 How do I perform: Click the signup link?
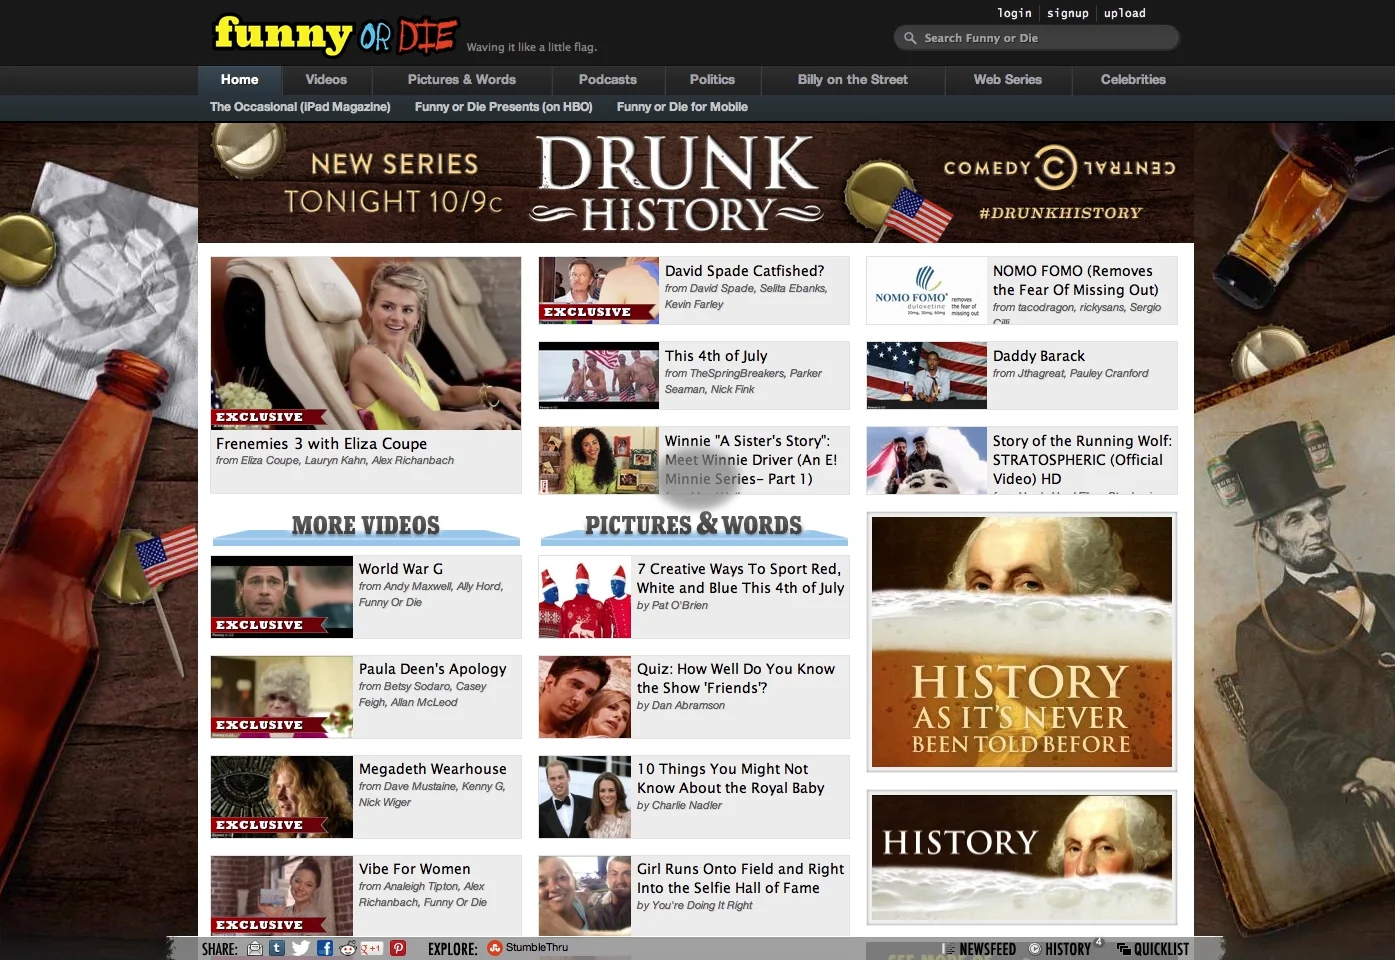point(1067,13)
